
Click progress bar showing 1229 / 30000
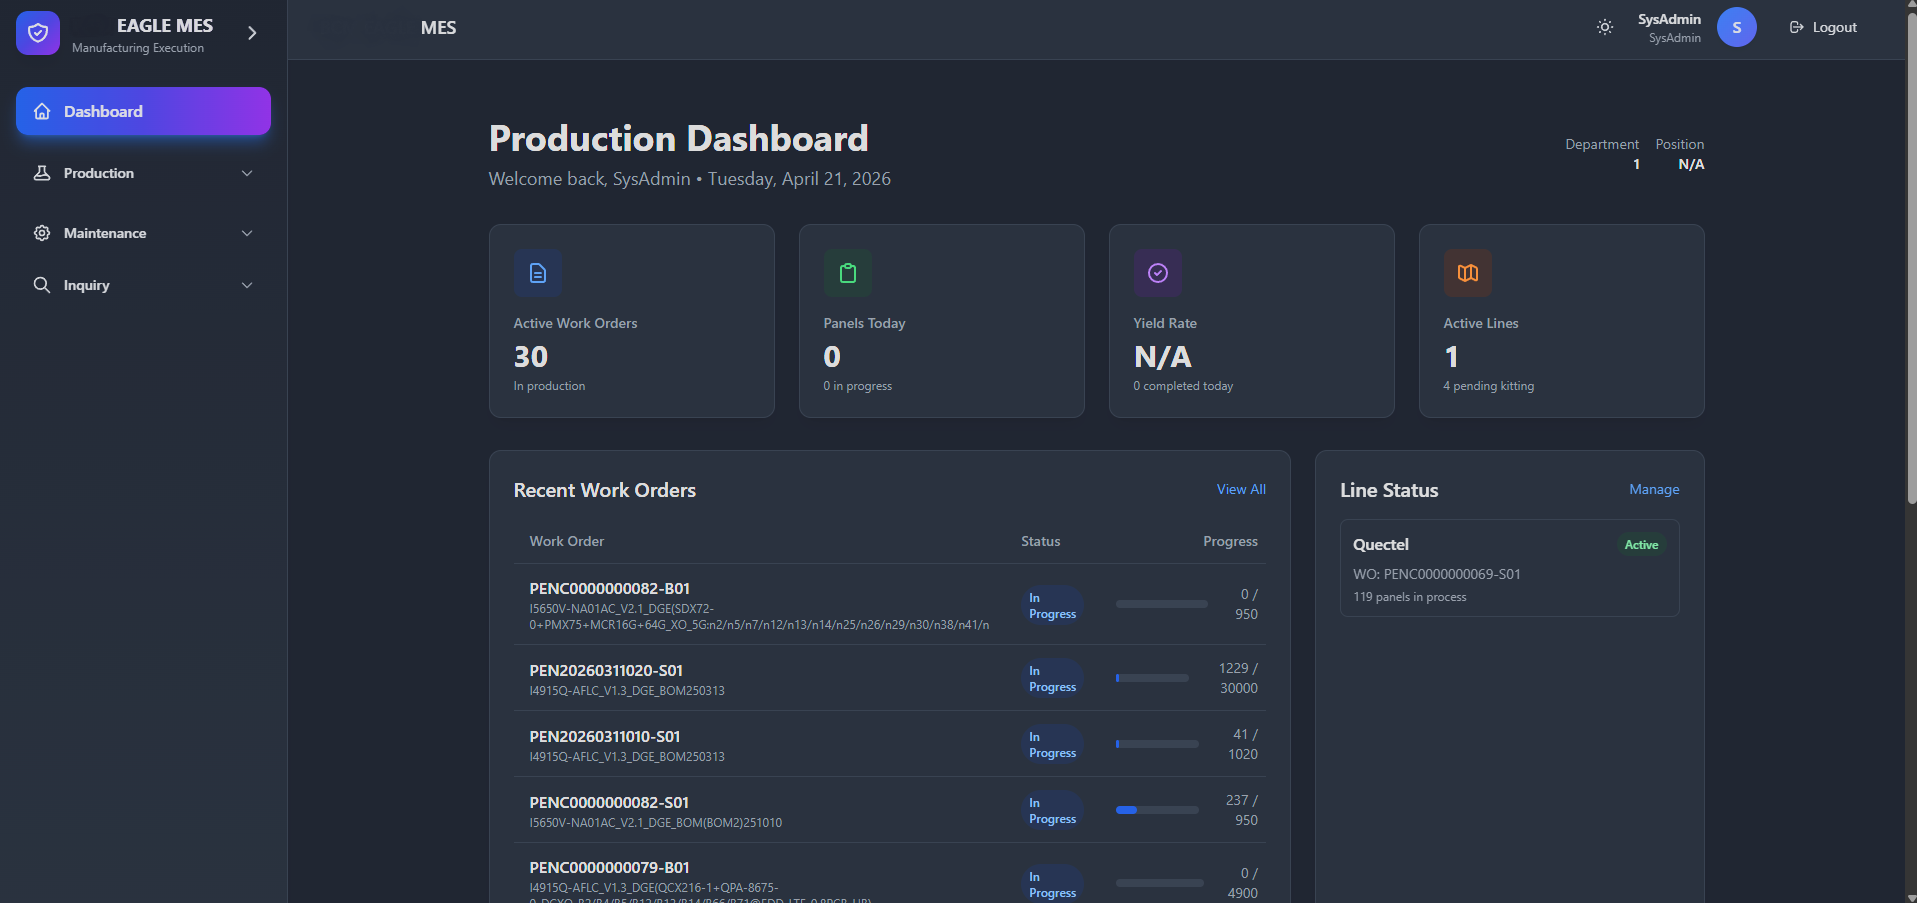[x=1152, y=678]
